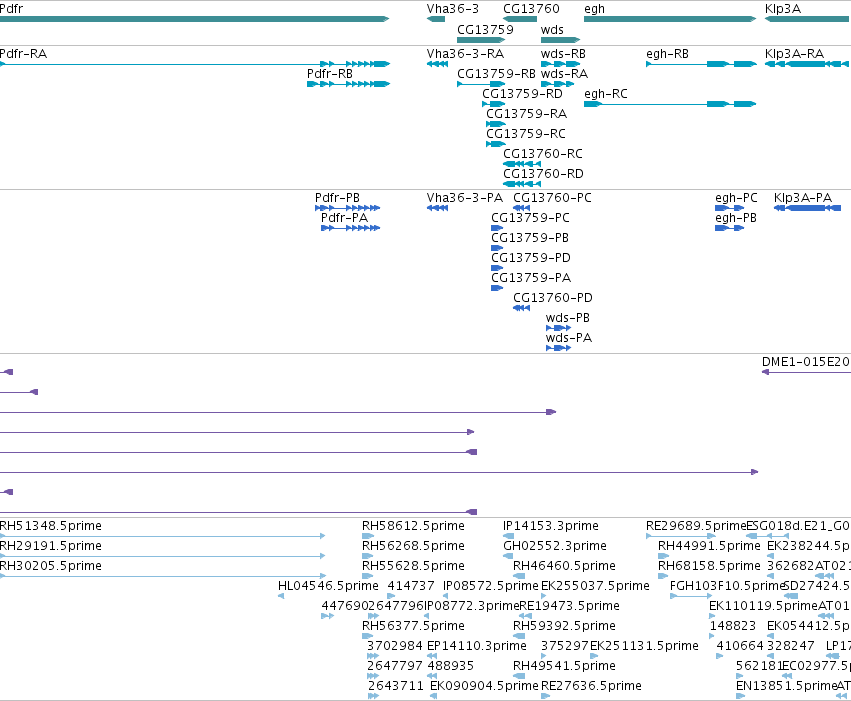Click the RH46460.5prime EST label

coord(564,566)
